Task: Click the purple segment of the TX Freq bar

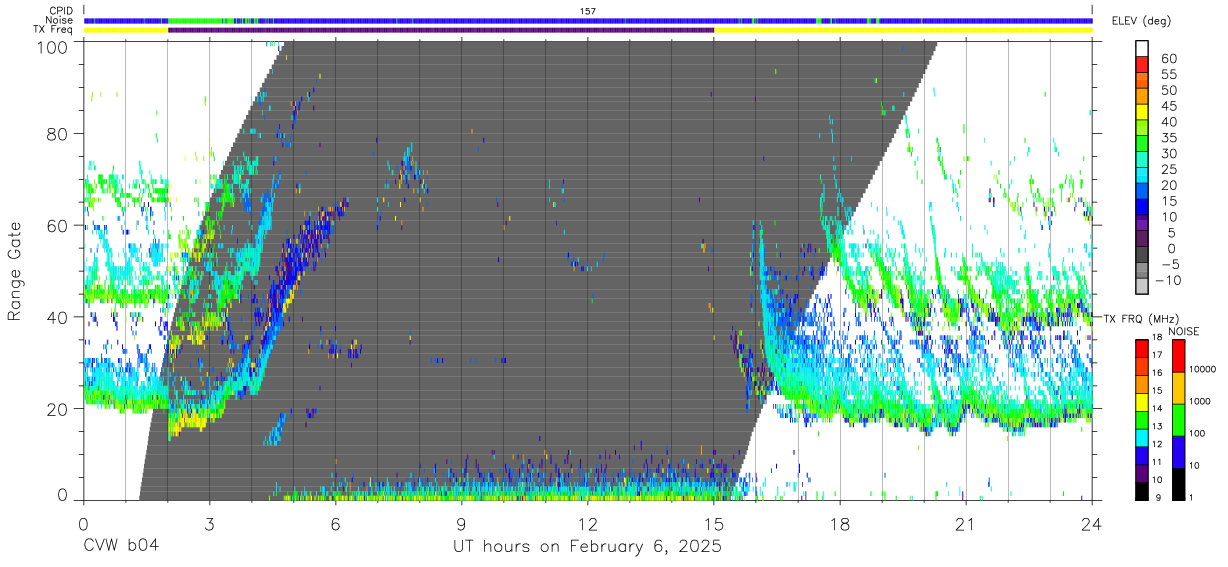Action: coord(441,30)
